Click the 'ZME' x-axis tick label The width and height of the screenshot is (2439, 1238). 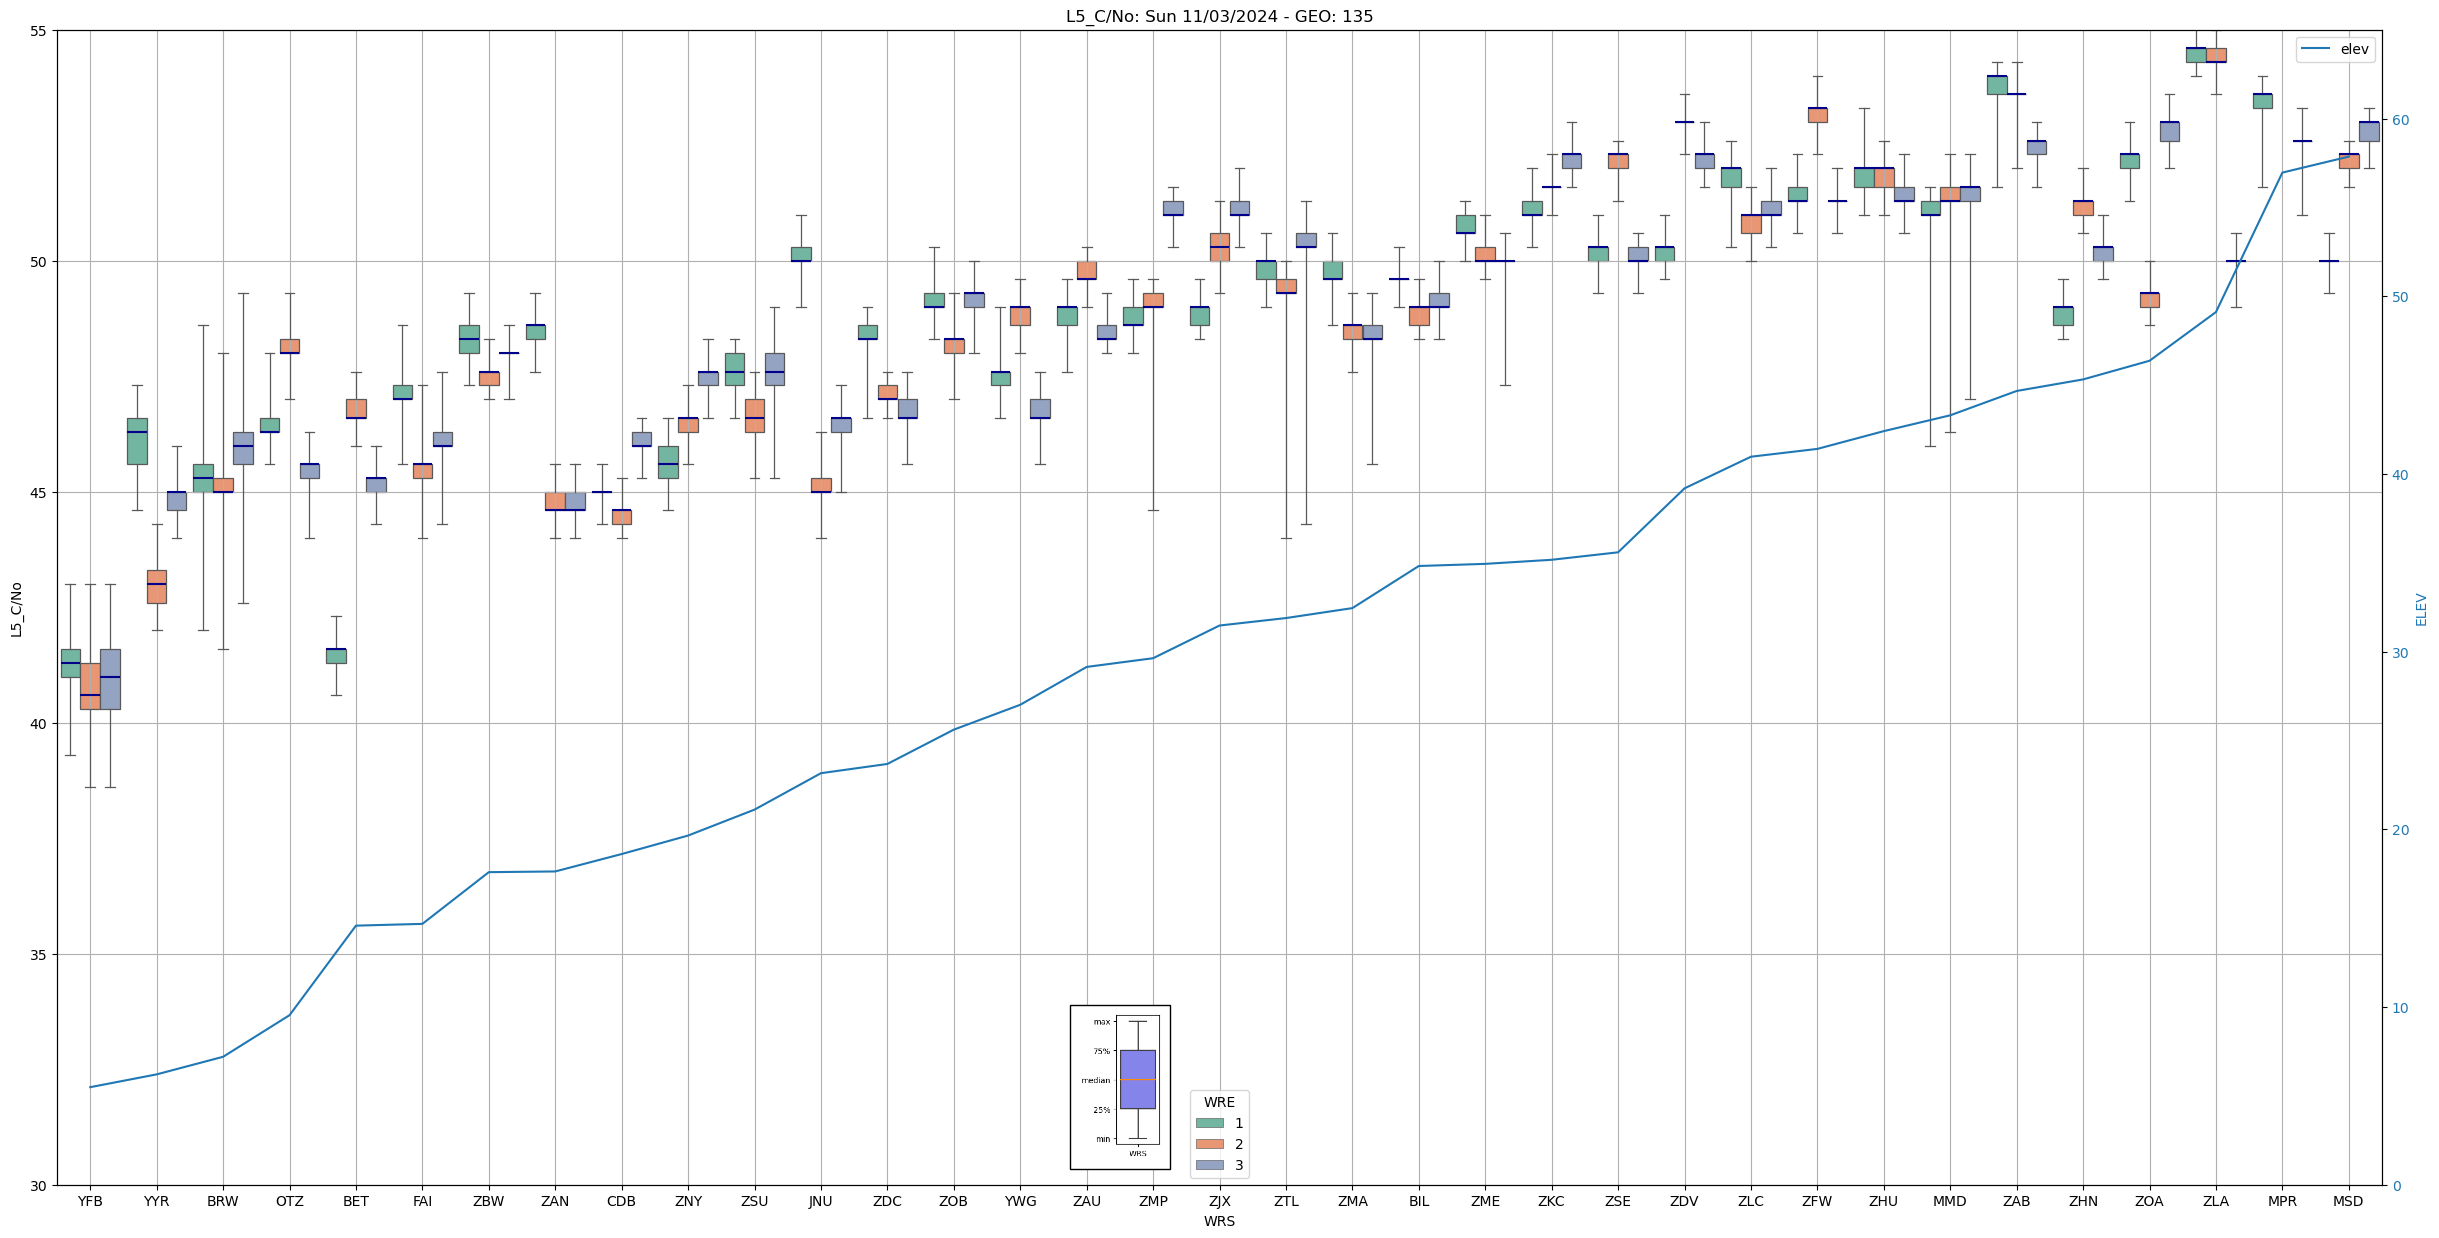[x=1485, y=1201]
